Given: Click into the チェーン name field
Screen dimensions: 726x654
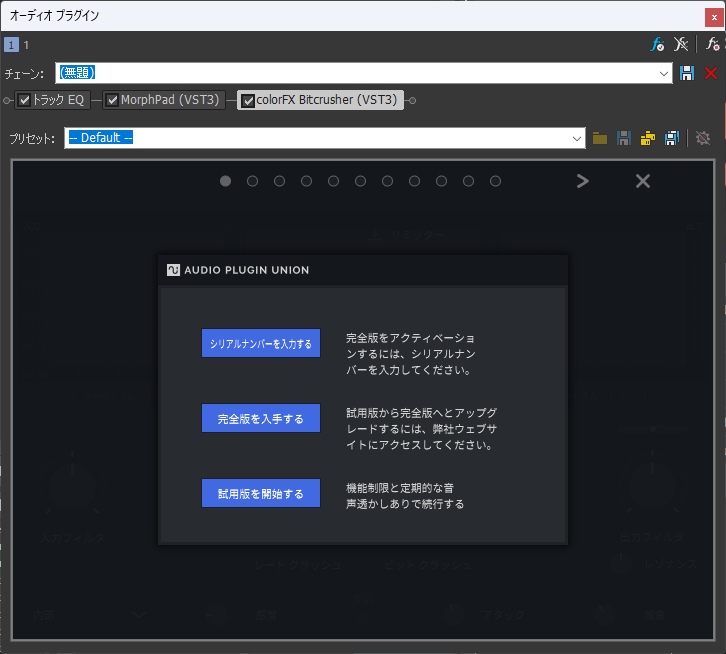Looking at the screenshot, I should 363,73.
